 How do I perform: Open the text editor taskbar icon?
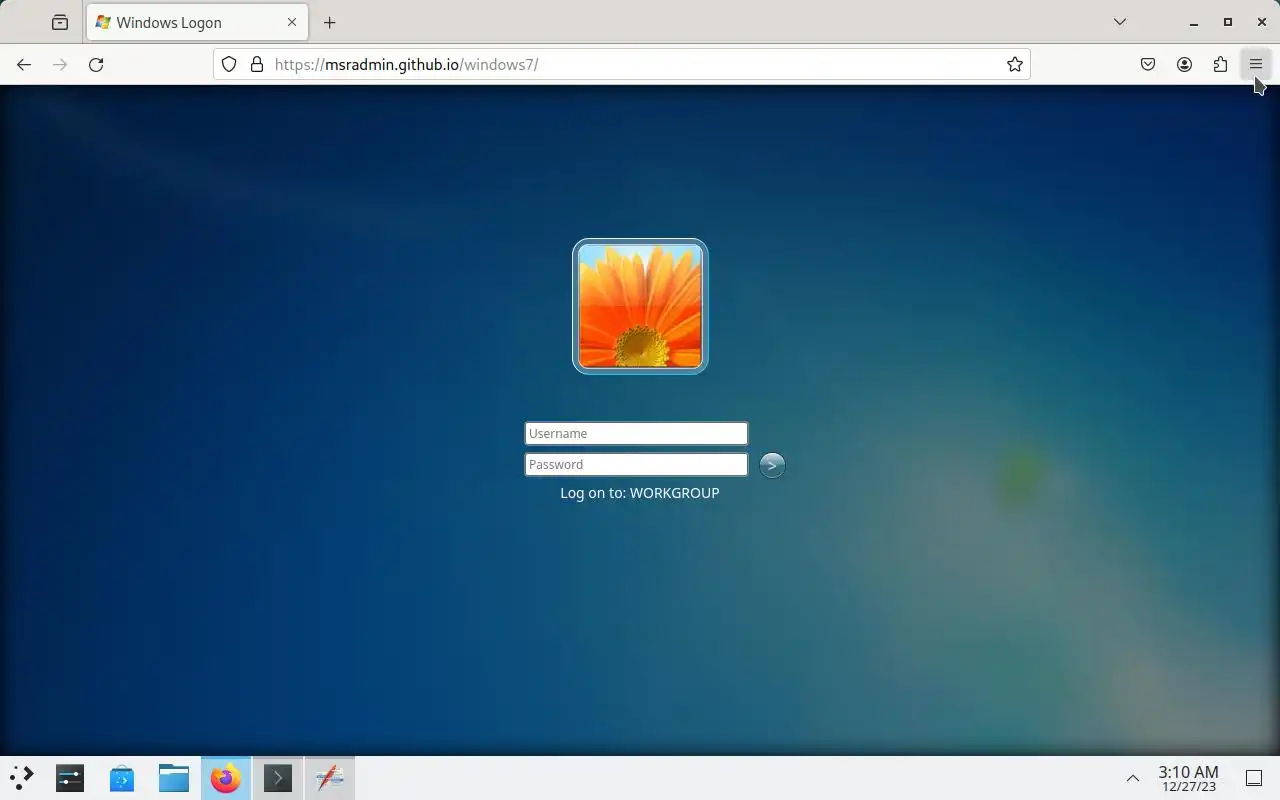[x=330, y=778]
